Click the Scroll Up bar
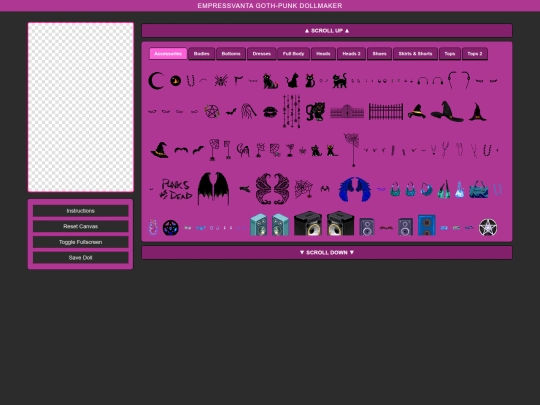The image size is (540, 405). pyautogui.click(x=327, y=31)
